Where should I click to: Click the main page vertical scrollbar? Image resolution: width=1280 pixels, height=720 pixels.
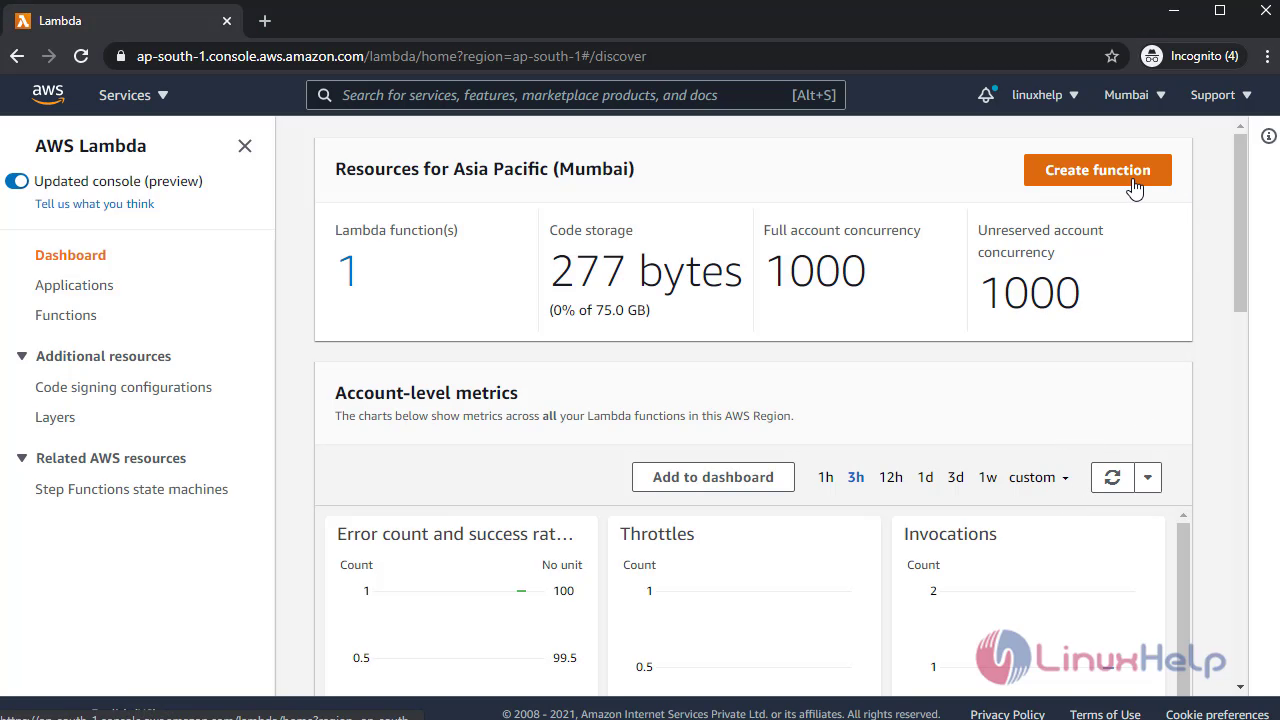(1240, 223)
